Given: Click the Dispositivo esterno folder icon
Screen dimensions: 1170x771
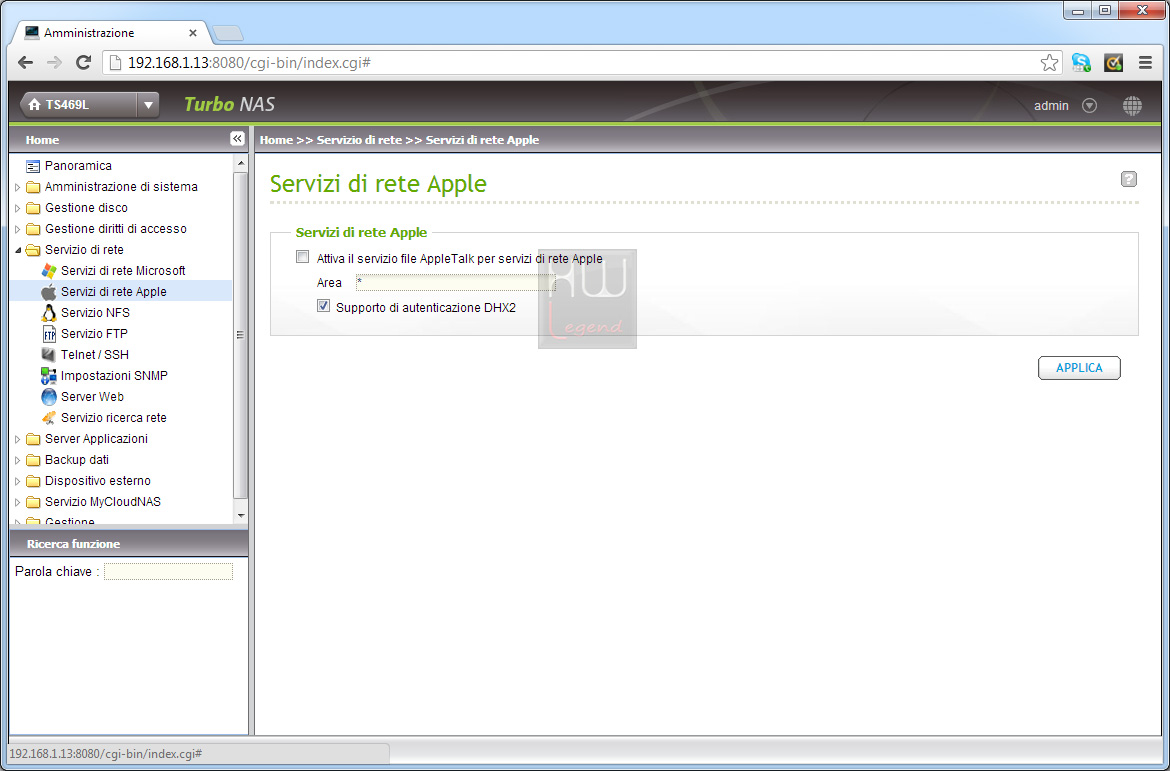Looking at the screenshot, I should click(x=33, y=481).
